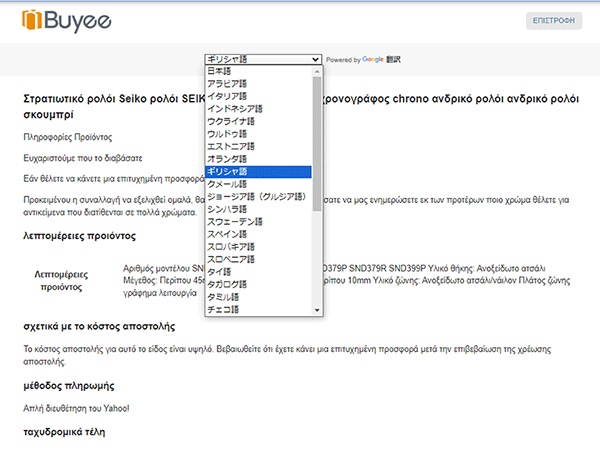Click the ΕΠΙΣΤΡΟΦΗ button

(x=554, y=21)
